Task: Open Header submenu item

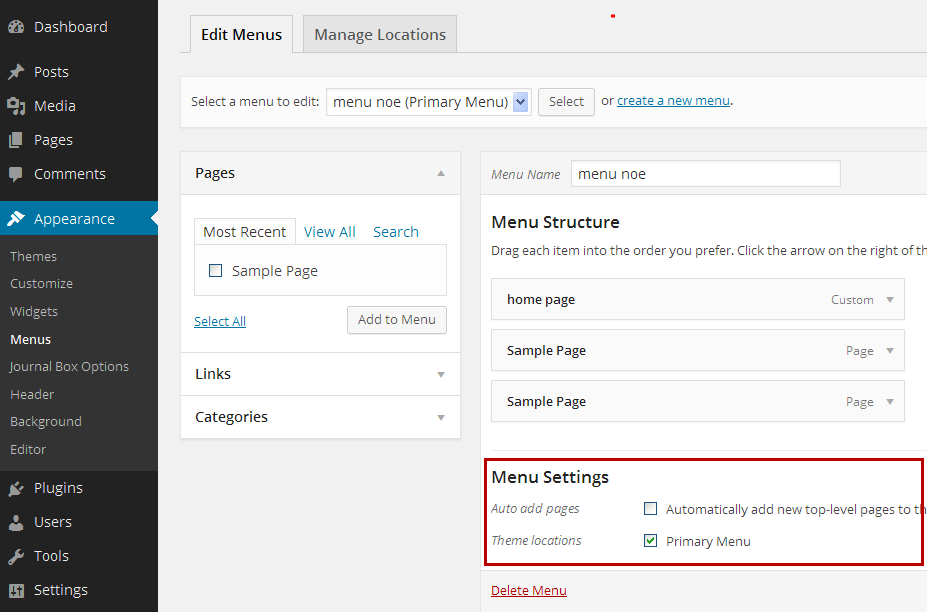Action: [32, 394]
